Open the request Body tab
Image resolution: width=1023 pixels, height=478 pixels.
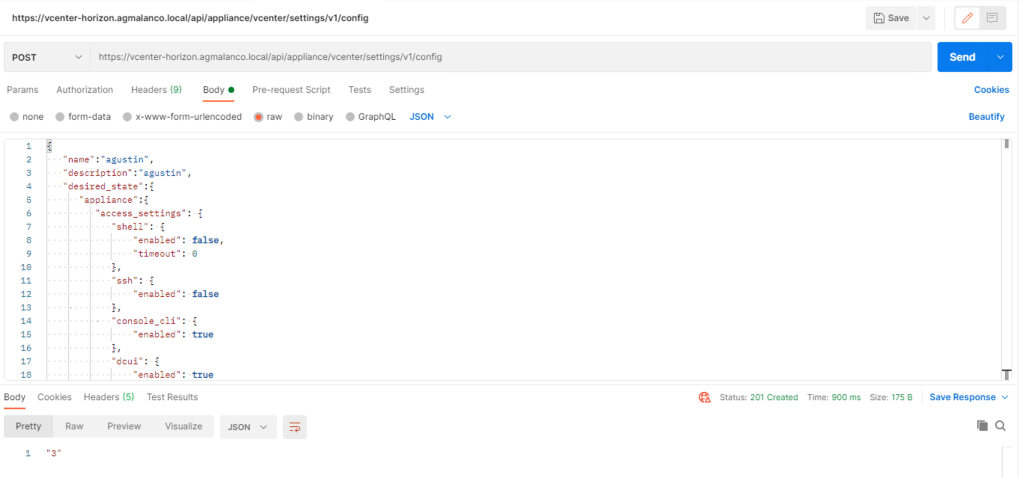point(218,90)
